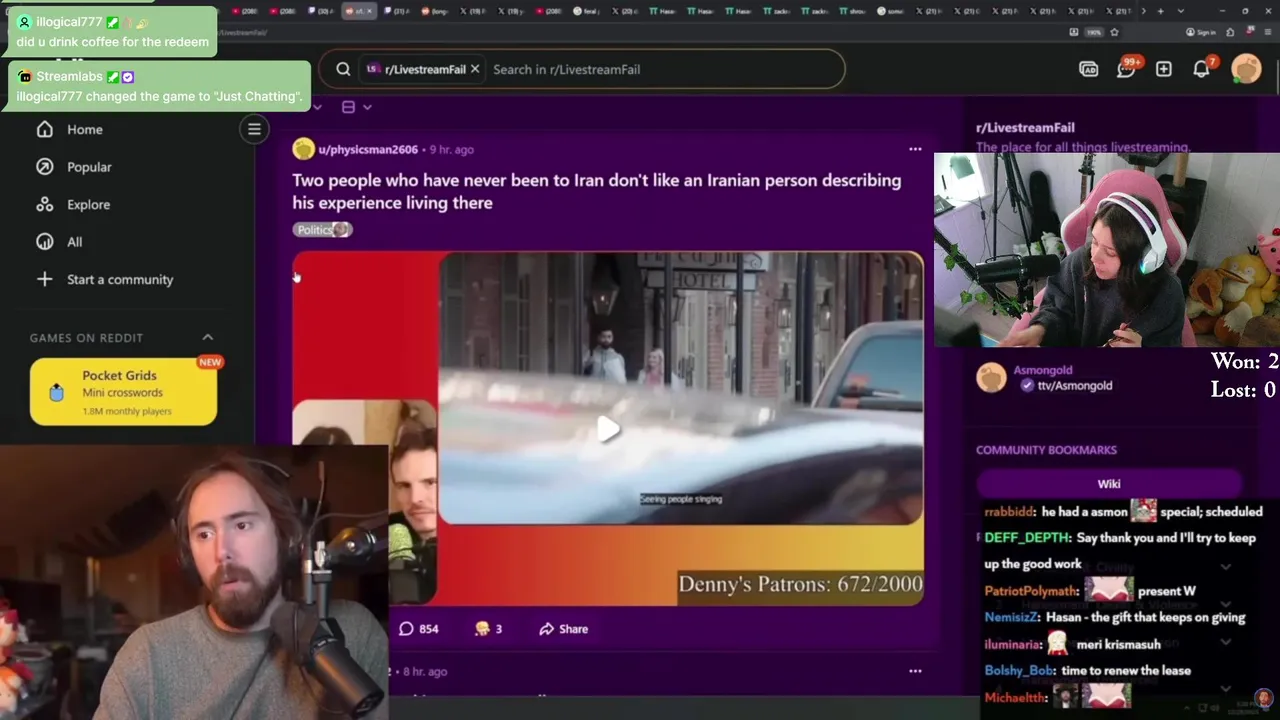Screen dimensions: 1280x720
Task: Open a new browser tab
Action: click(x=1160, y=11)
